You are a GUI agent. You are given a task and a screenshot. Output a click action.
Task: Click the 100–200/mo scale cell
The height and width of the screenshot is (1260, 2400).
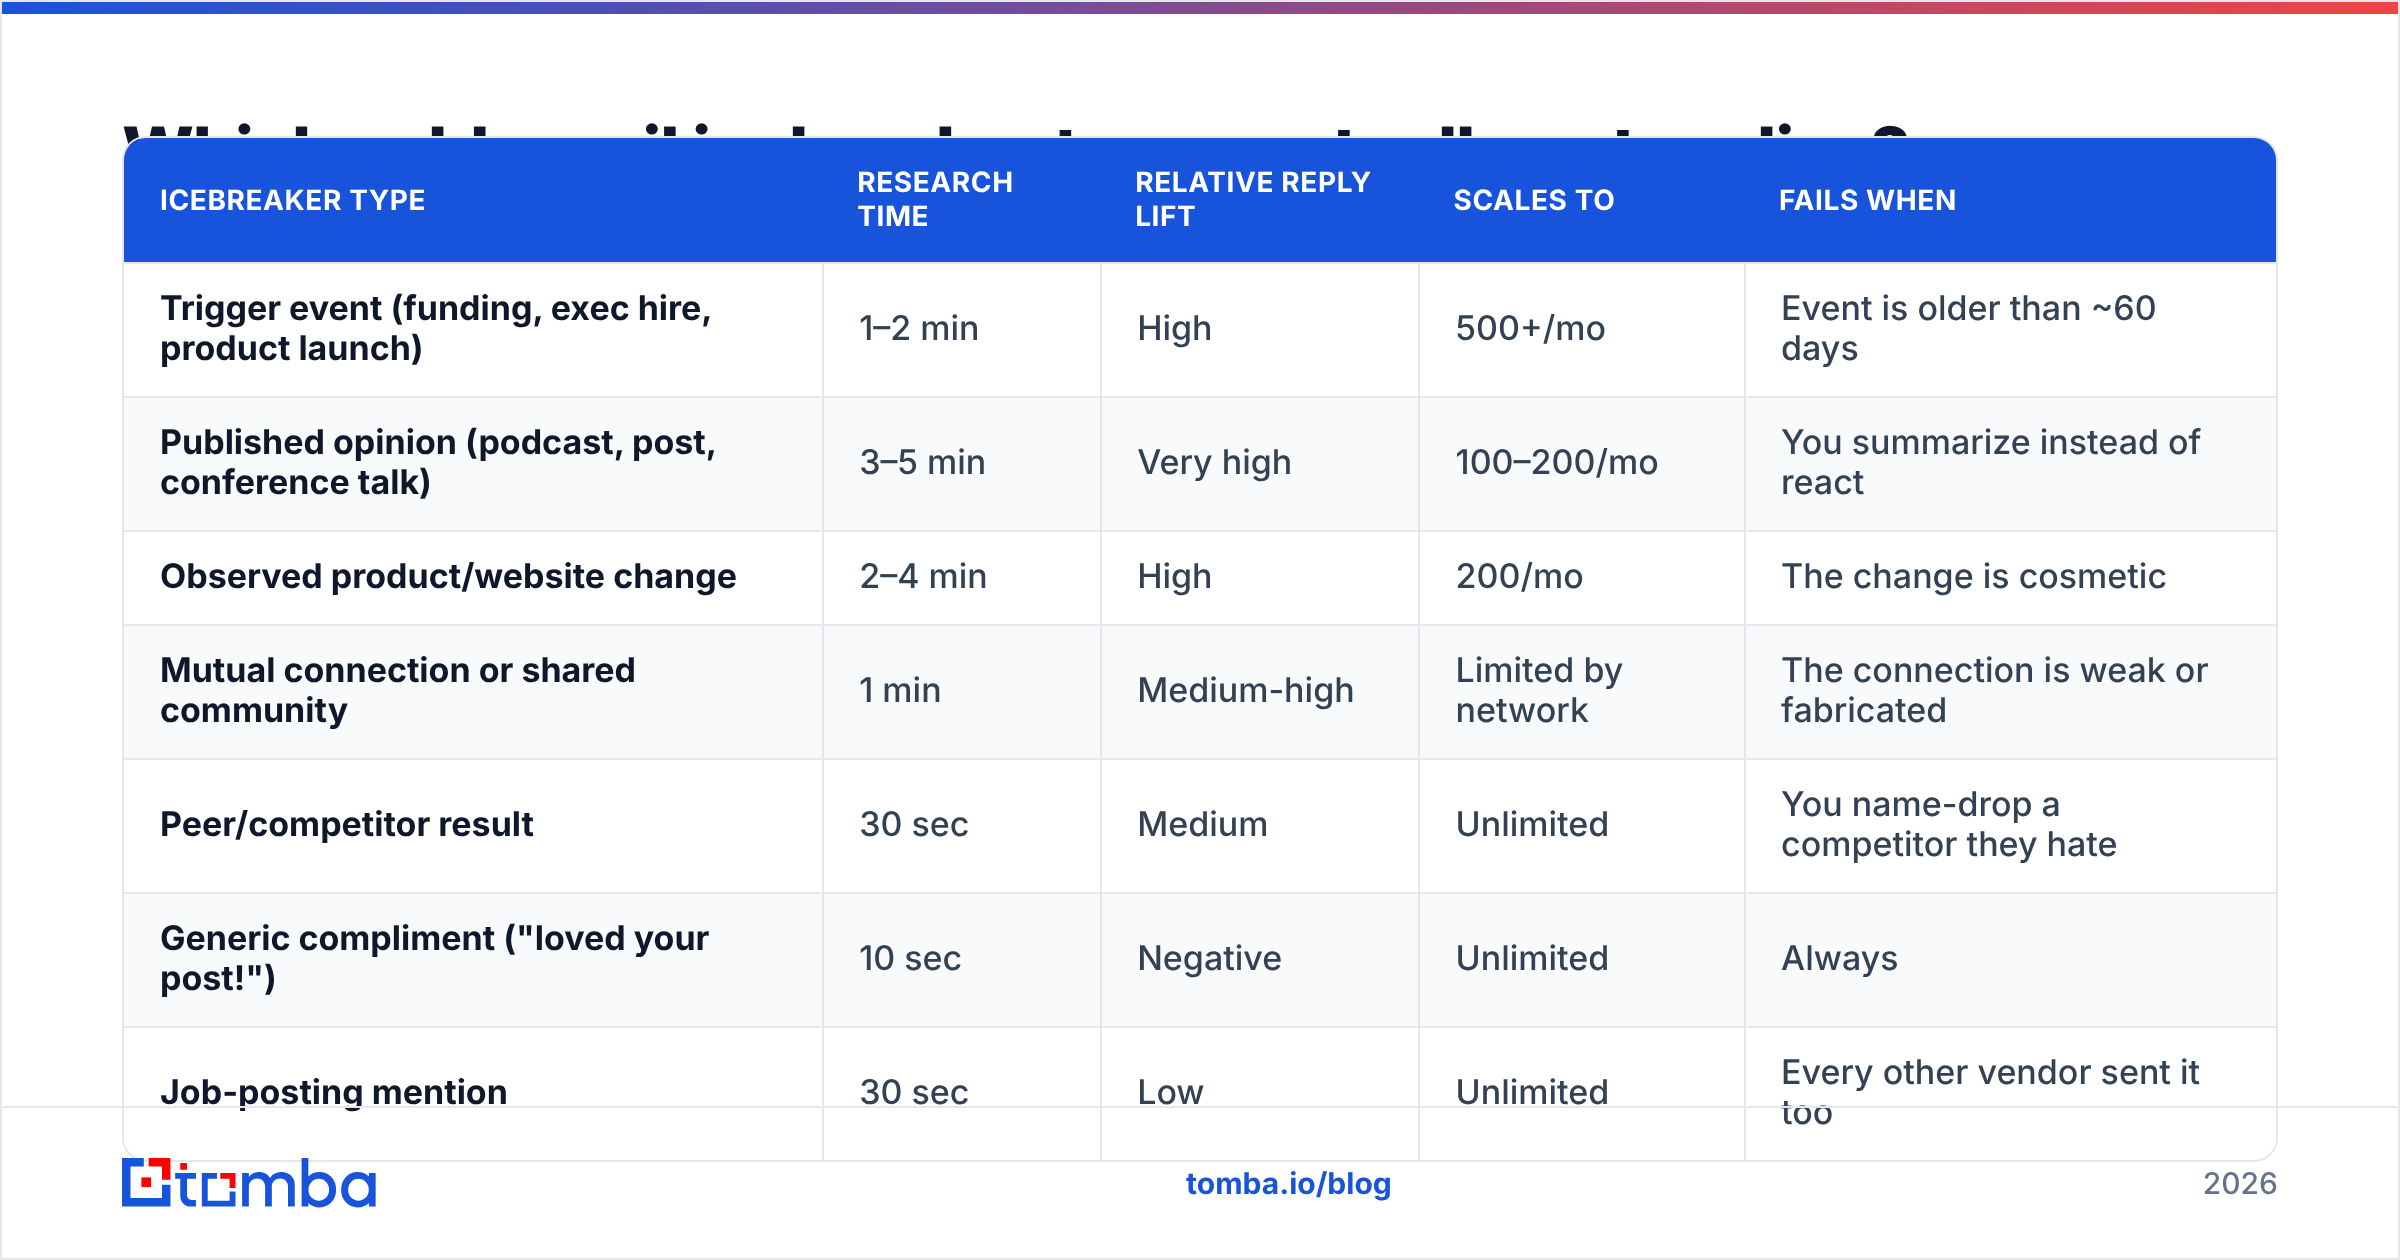tap(1556, 462)
